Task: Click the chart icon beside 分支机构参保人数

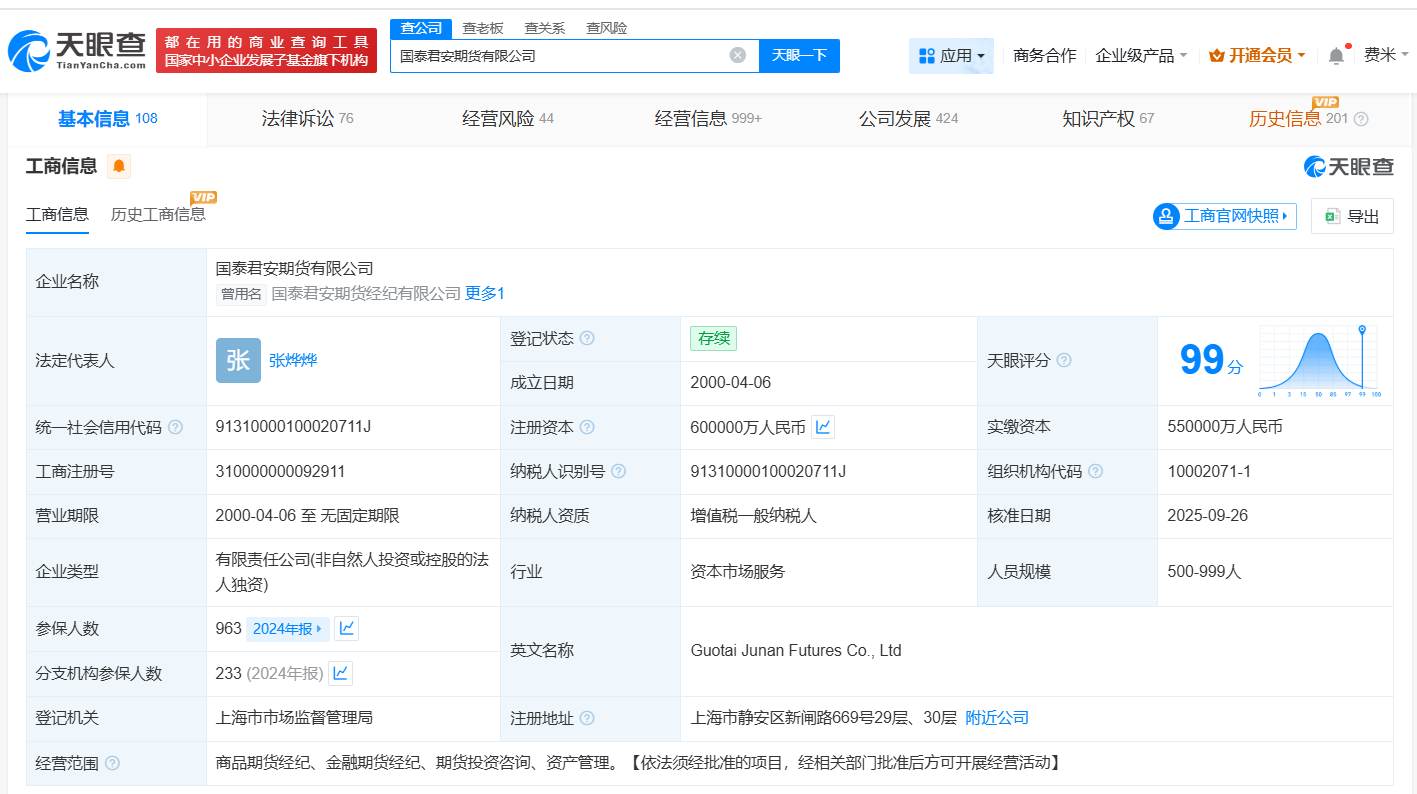Action: coord(340,672)
